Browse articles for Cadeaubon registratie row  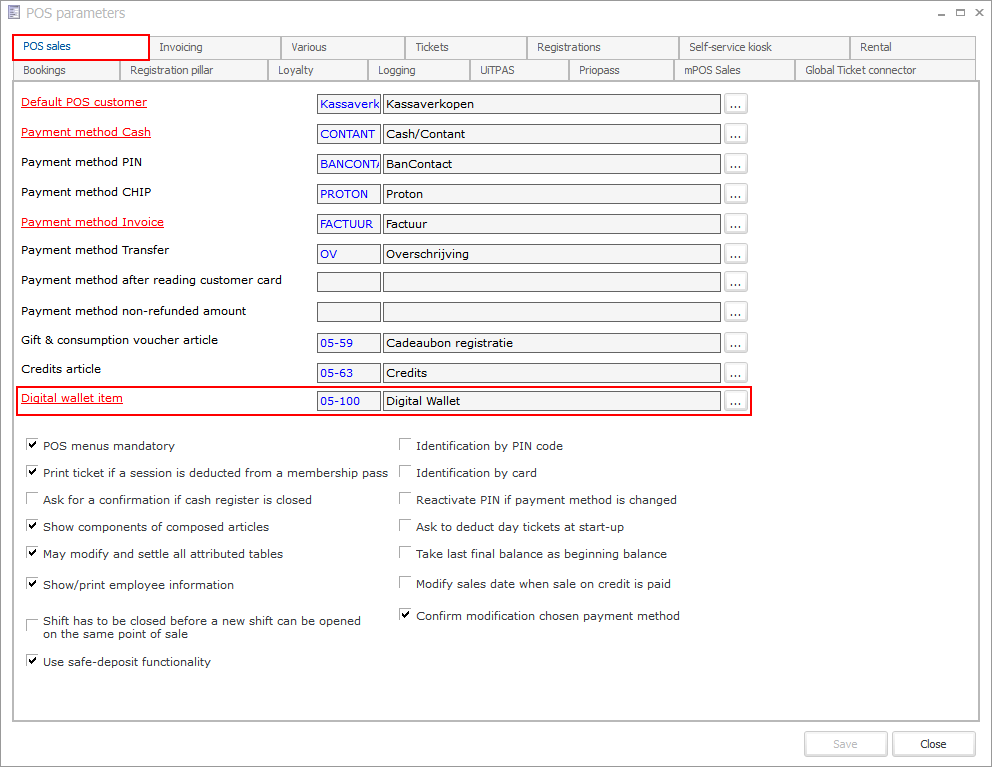click(x=735, y=343)
